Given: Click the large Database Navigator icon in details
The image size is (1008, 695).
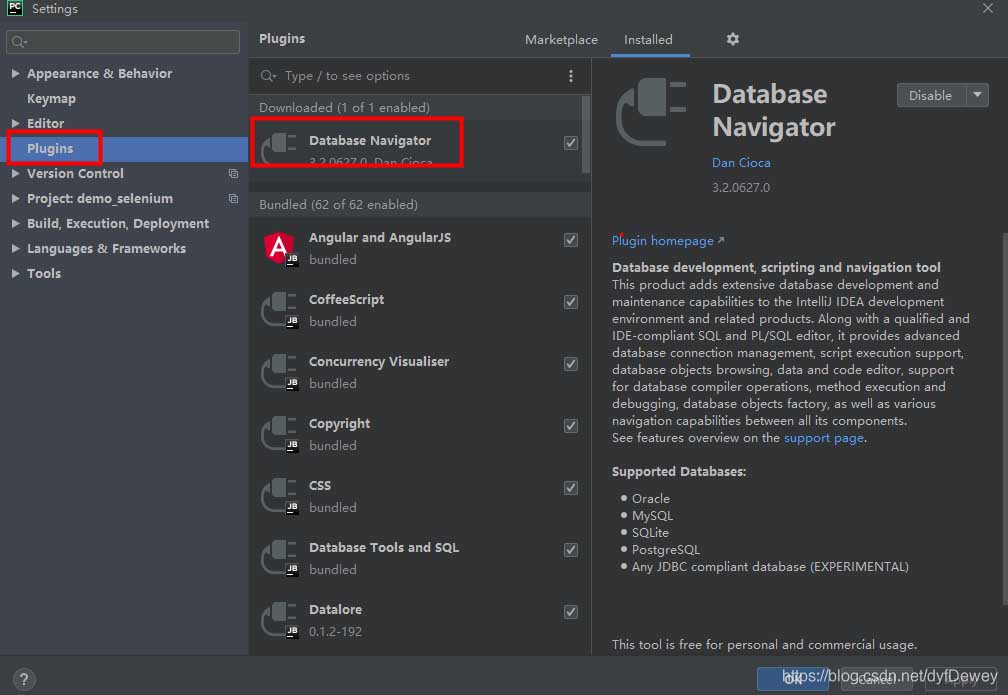Looking at the screenshot, I should [x=651, y=112].
